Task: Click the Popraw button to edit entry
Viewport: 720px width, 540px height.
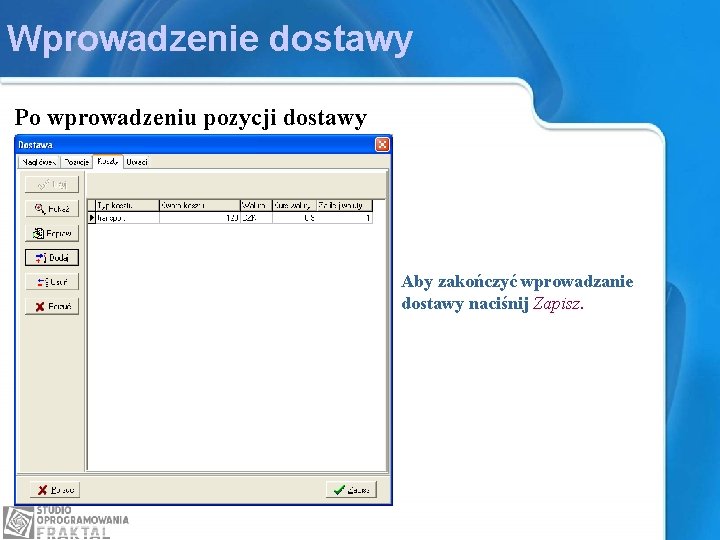Action: pos(52,233)
